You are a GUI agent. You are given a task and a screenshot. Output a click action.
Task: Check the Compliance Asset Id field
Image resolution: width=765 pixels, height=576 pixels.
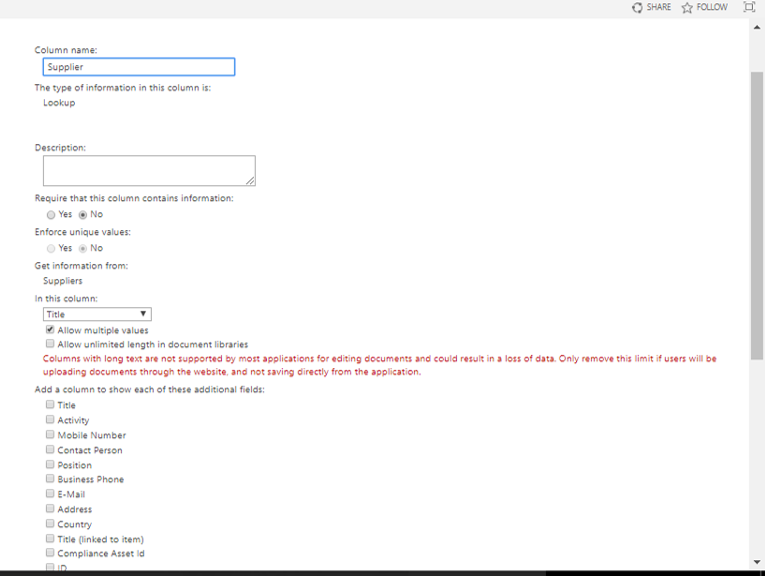(x=50, y=553)
